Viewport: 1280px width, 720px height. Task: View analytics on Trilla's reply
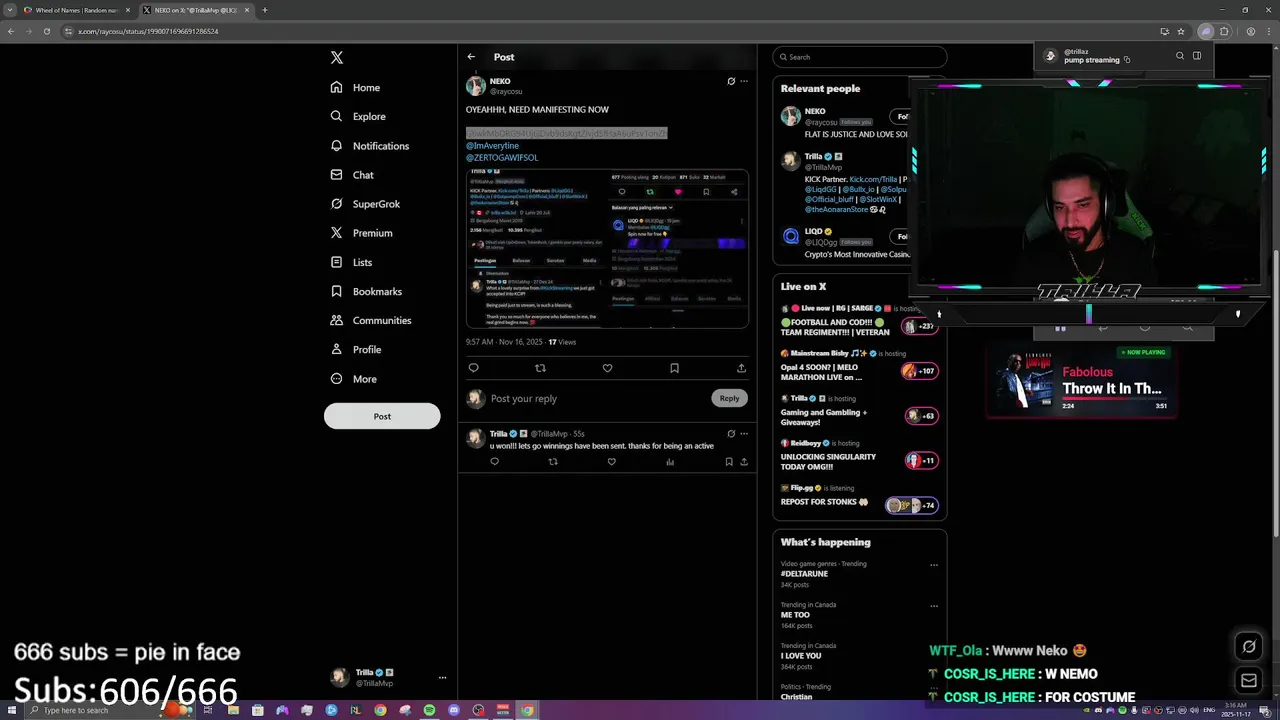click(x=670, y=462)
